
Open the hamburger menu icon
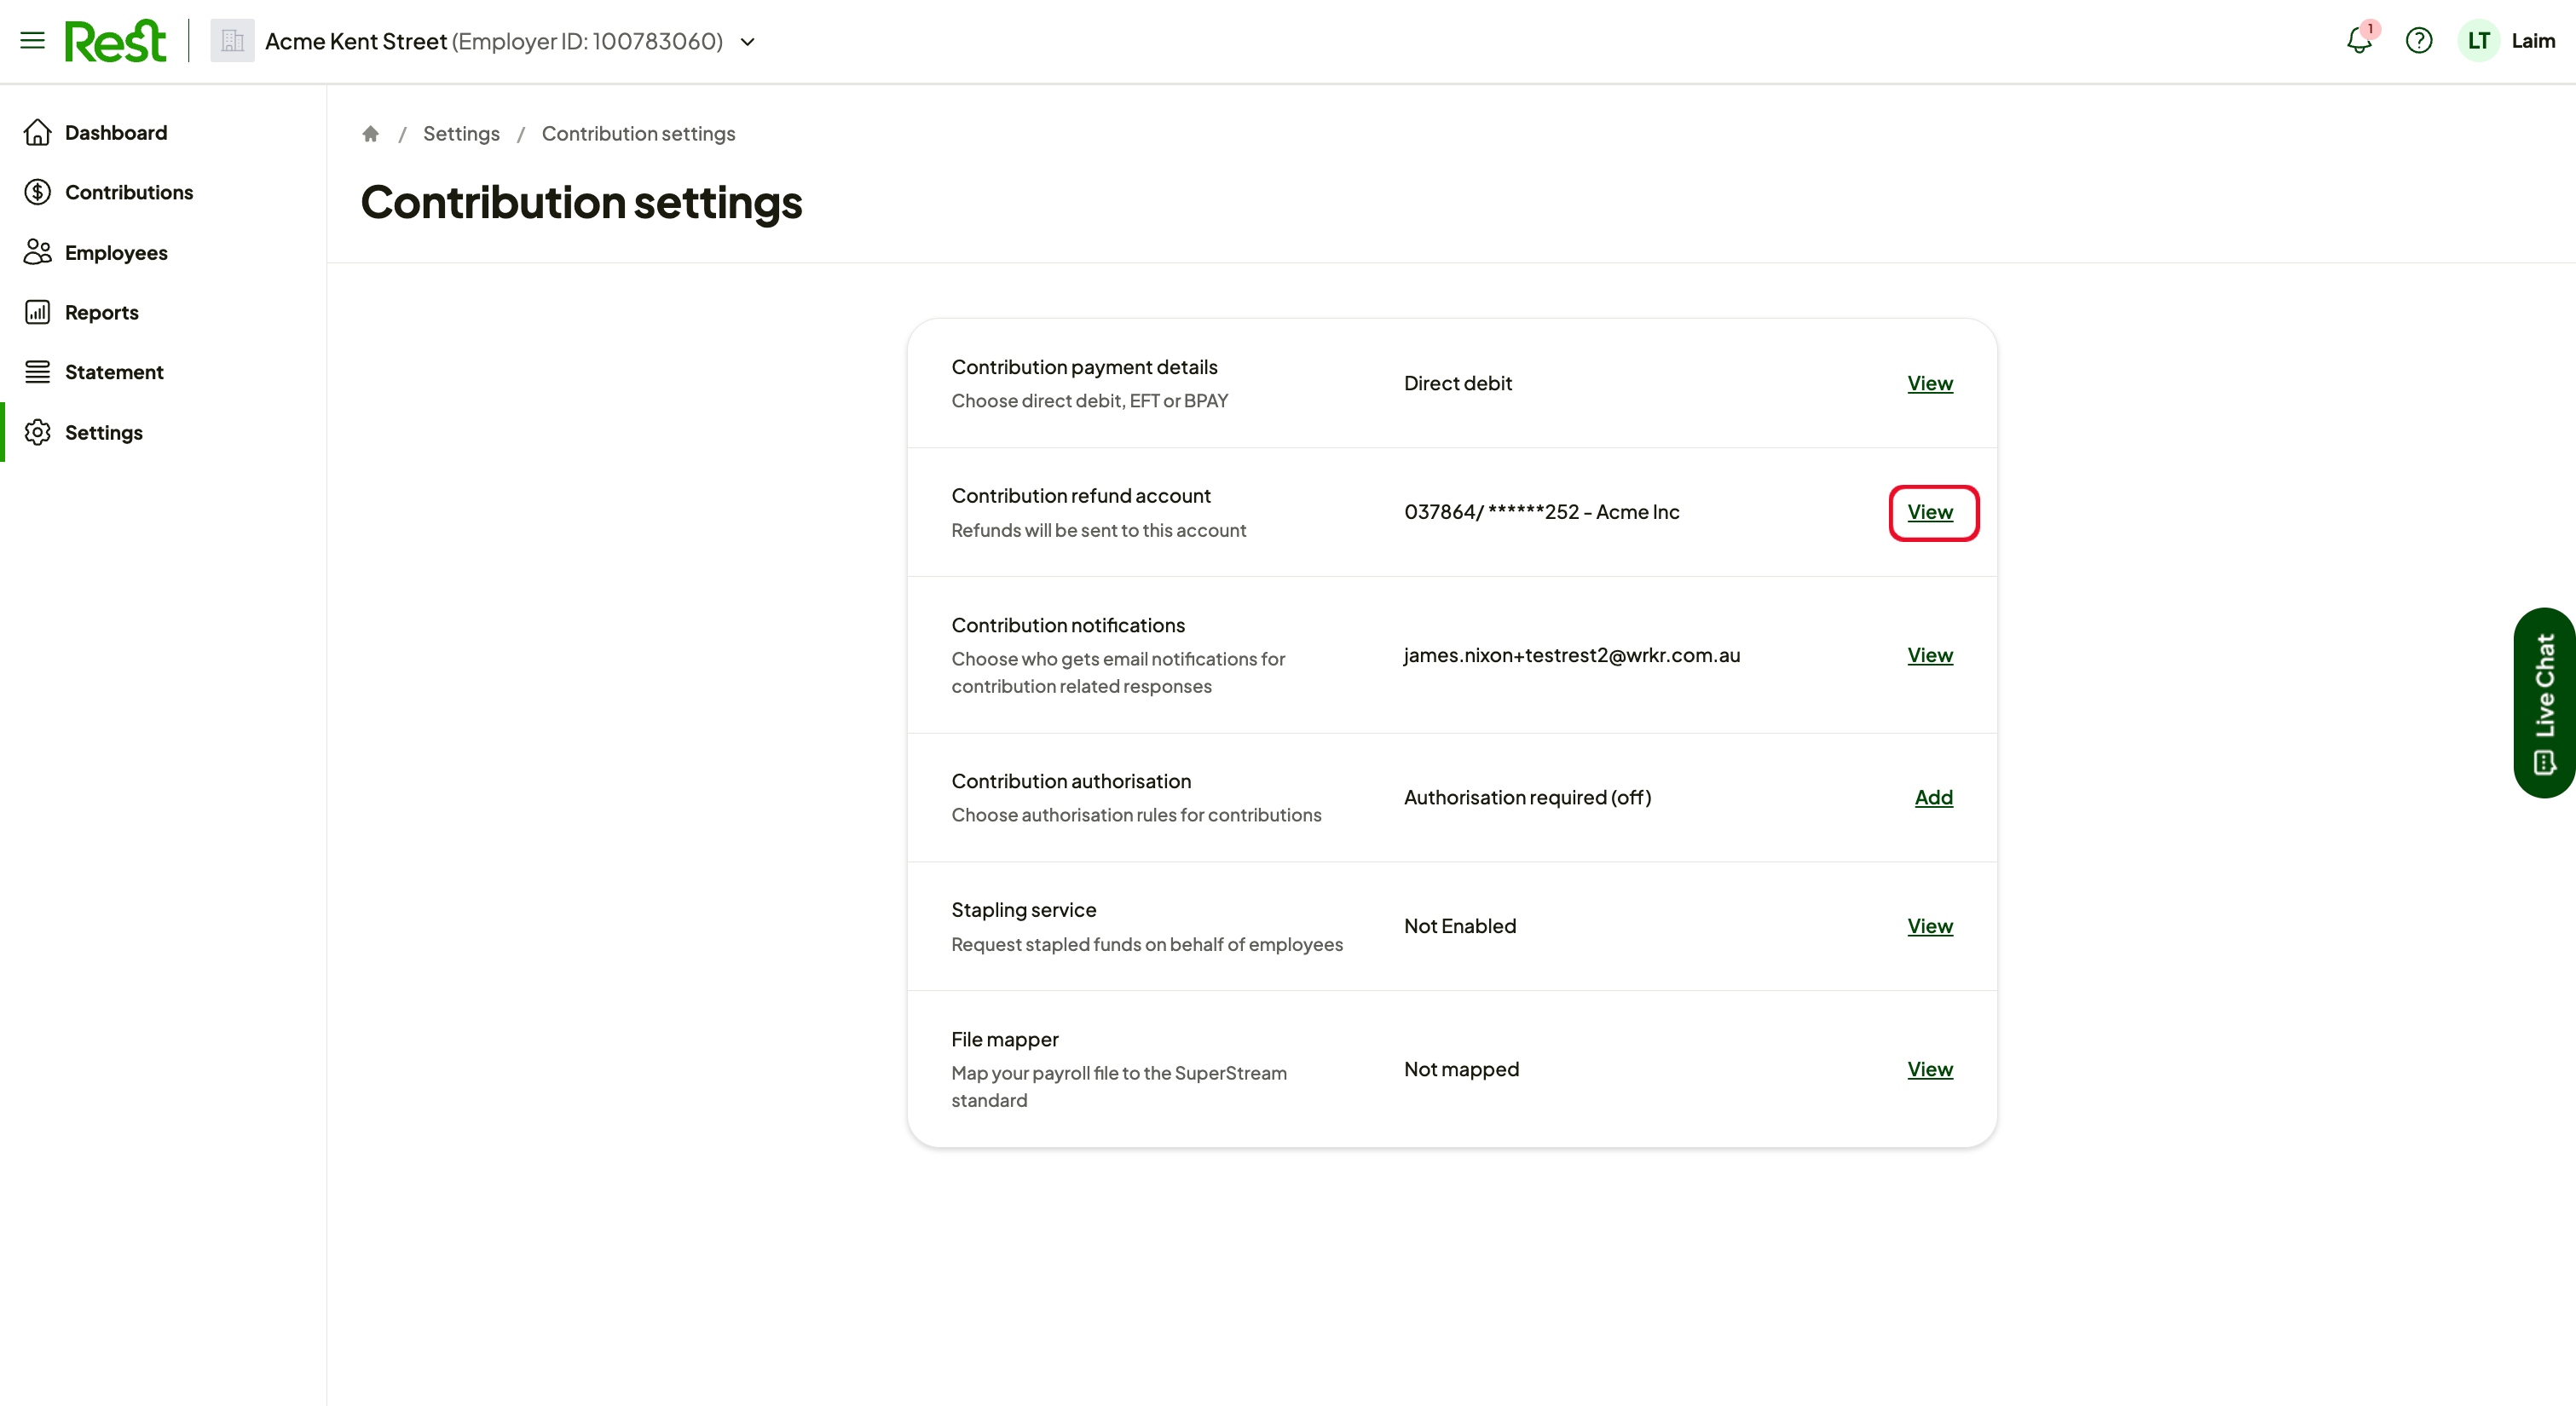click(x=32, y=41)
